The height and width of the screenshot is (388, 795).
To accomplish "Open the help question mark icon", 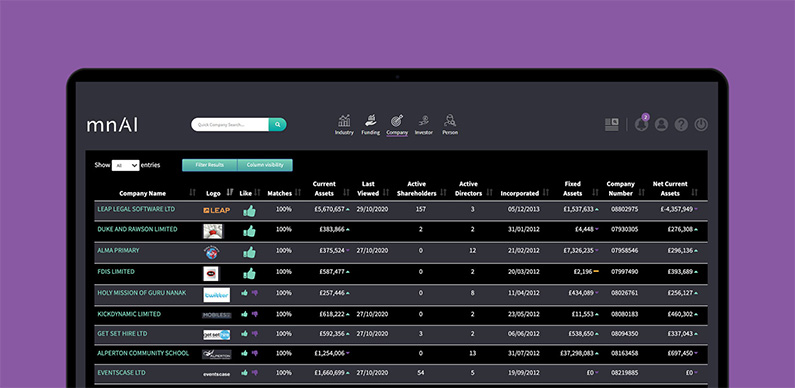I will coord(681,125).
